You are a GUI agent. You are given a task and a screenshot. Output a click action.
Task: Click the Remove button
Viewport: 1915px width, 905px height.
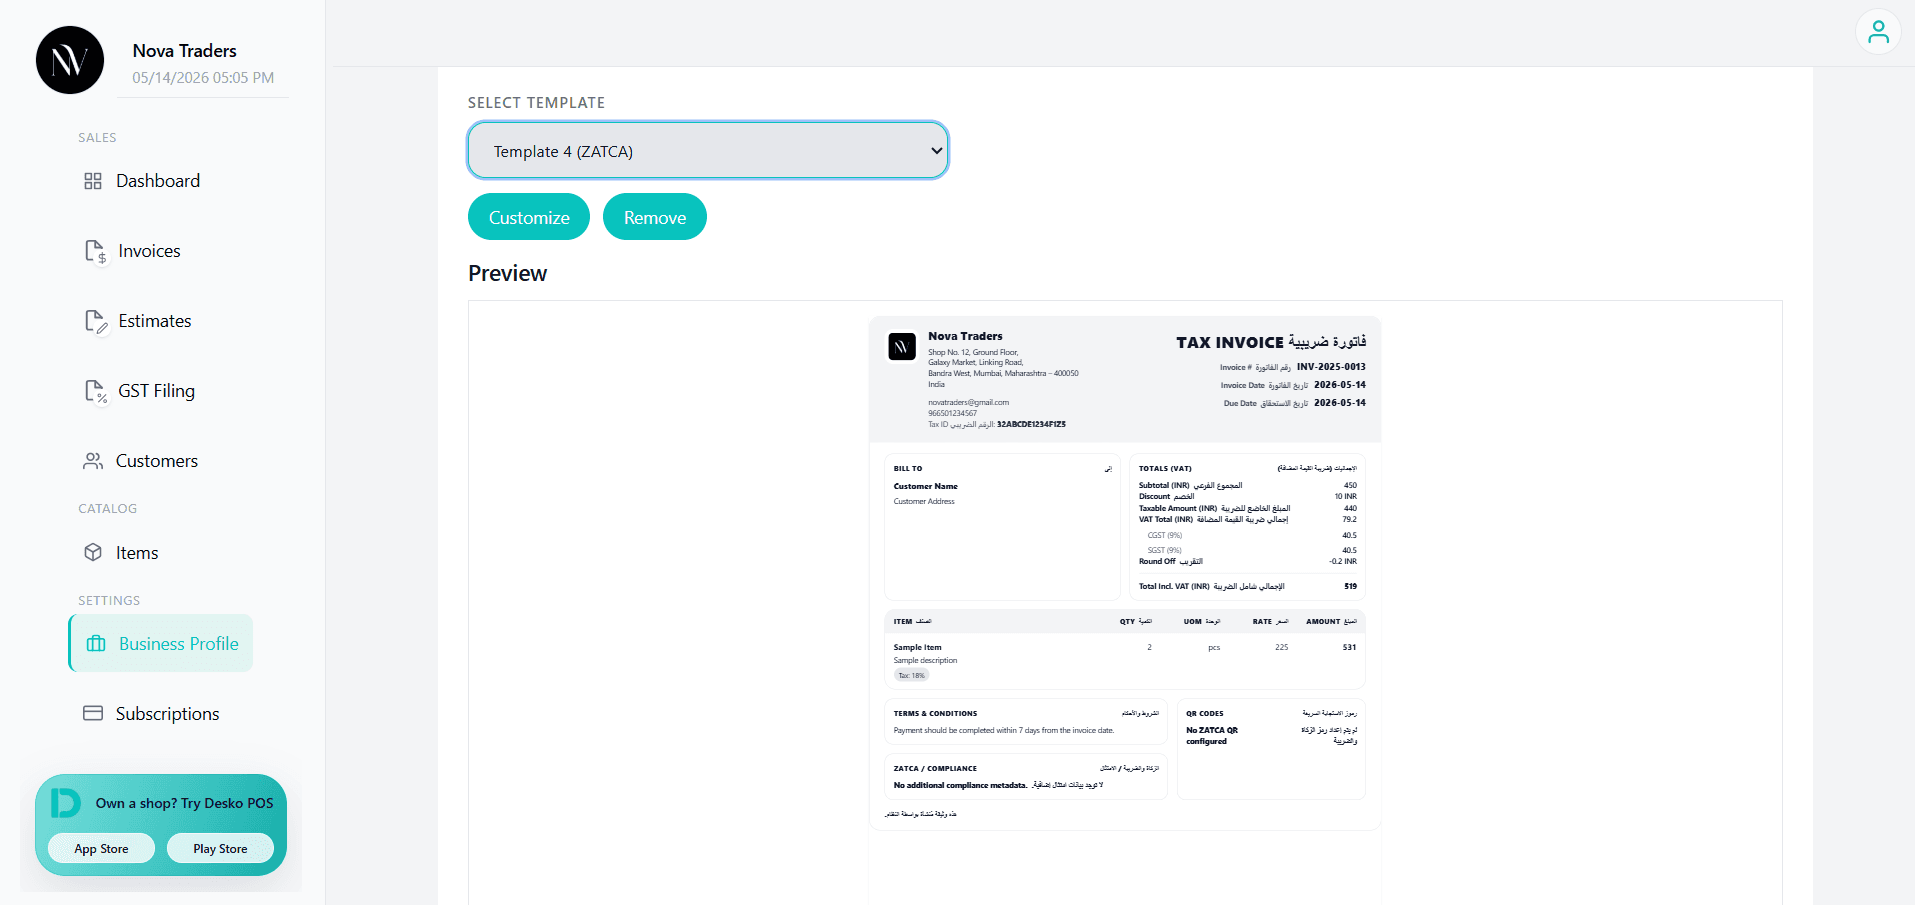(655, 217)
